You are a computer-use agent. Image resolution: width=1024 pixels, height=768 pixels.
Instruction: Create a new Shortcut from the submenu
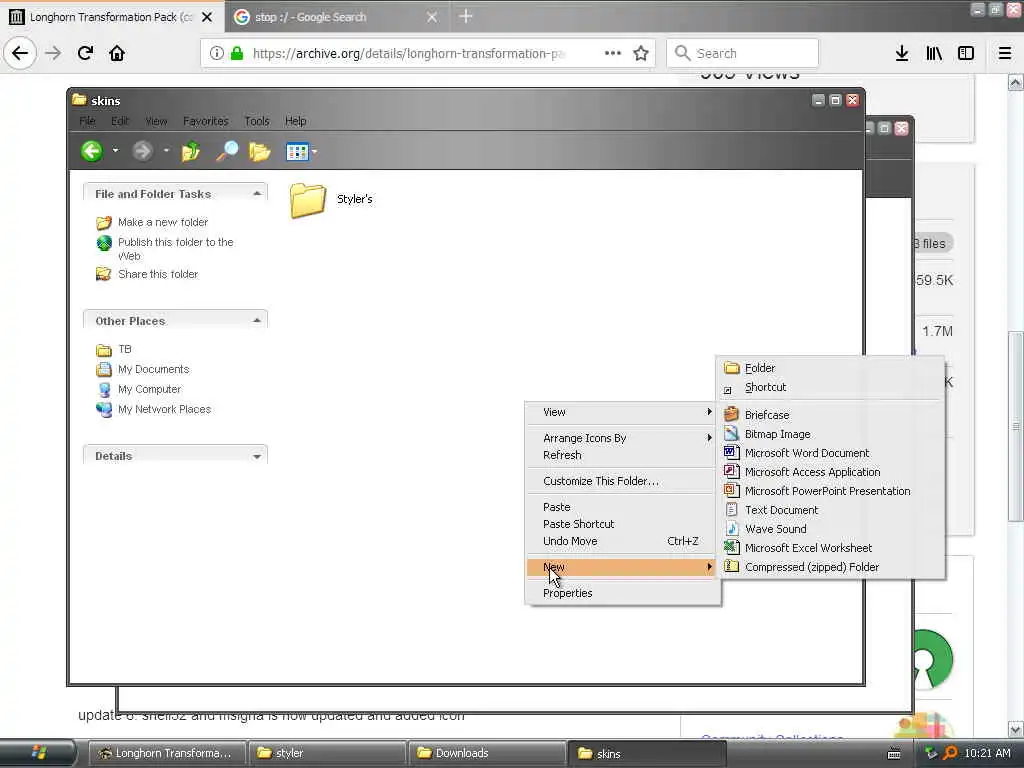coord(831,387)
